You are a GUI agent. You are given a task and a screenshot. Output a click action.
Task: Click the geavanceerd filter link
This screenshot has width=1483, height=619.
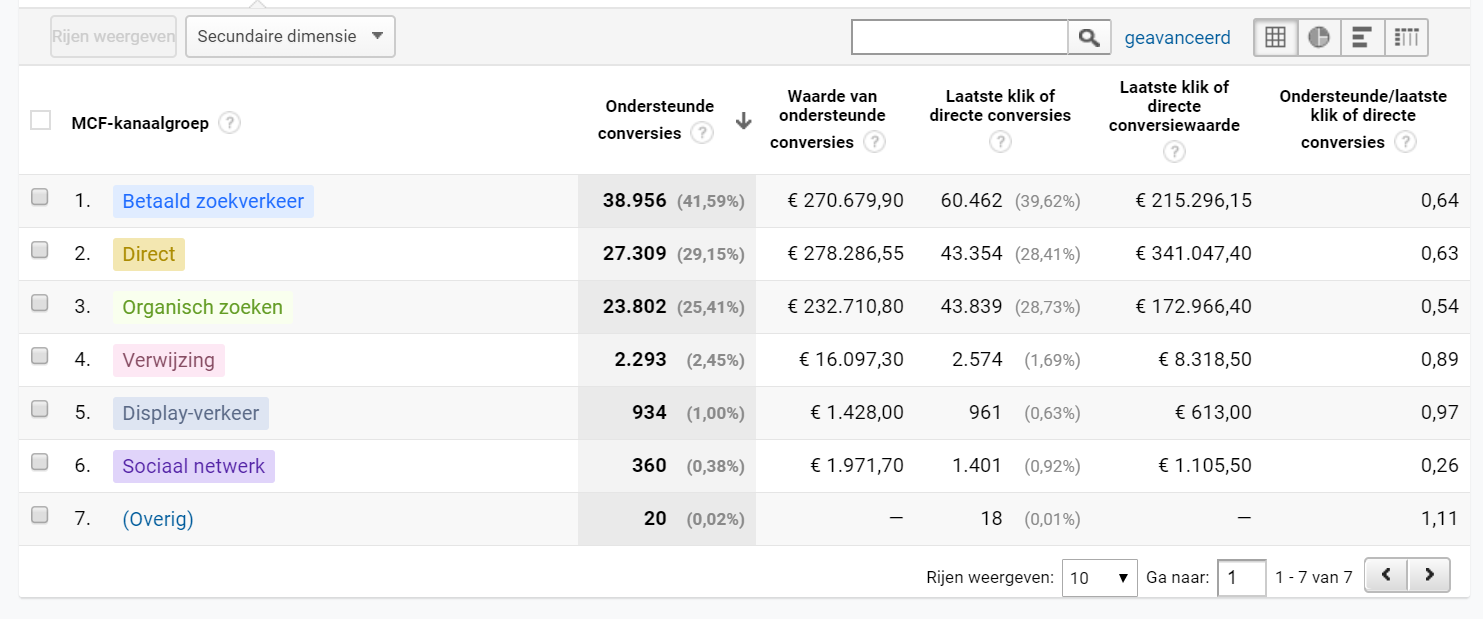(1177, 38)
